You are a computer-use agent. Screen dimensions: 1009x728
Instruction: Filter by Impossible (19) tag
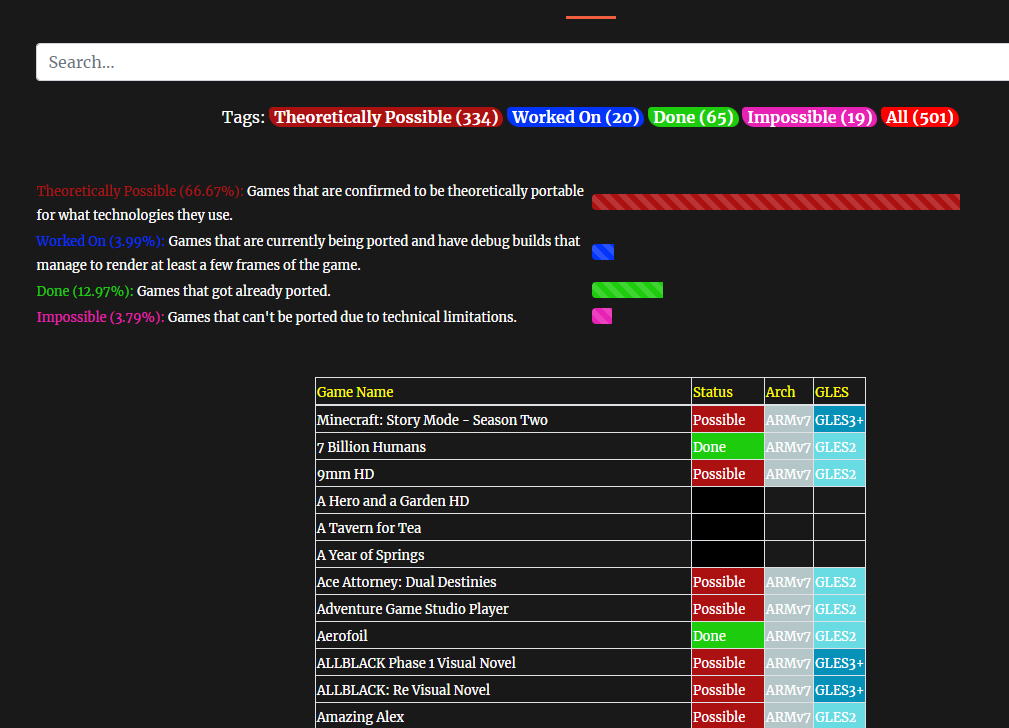click(809, 117)
